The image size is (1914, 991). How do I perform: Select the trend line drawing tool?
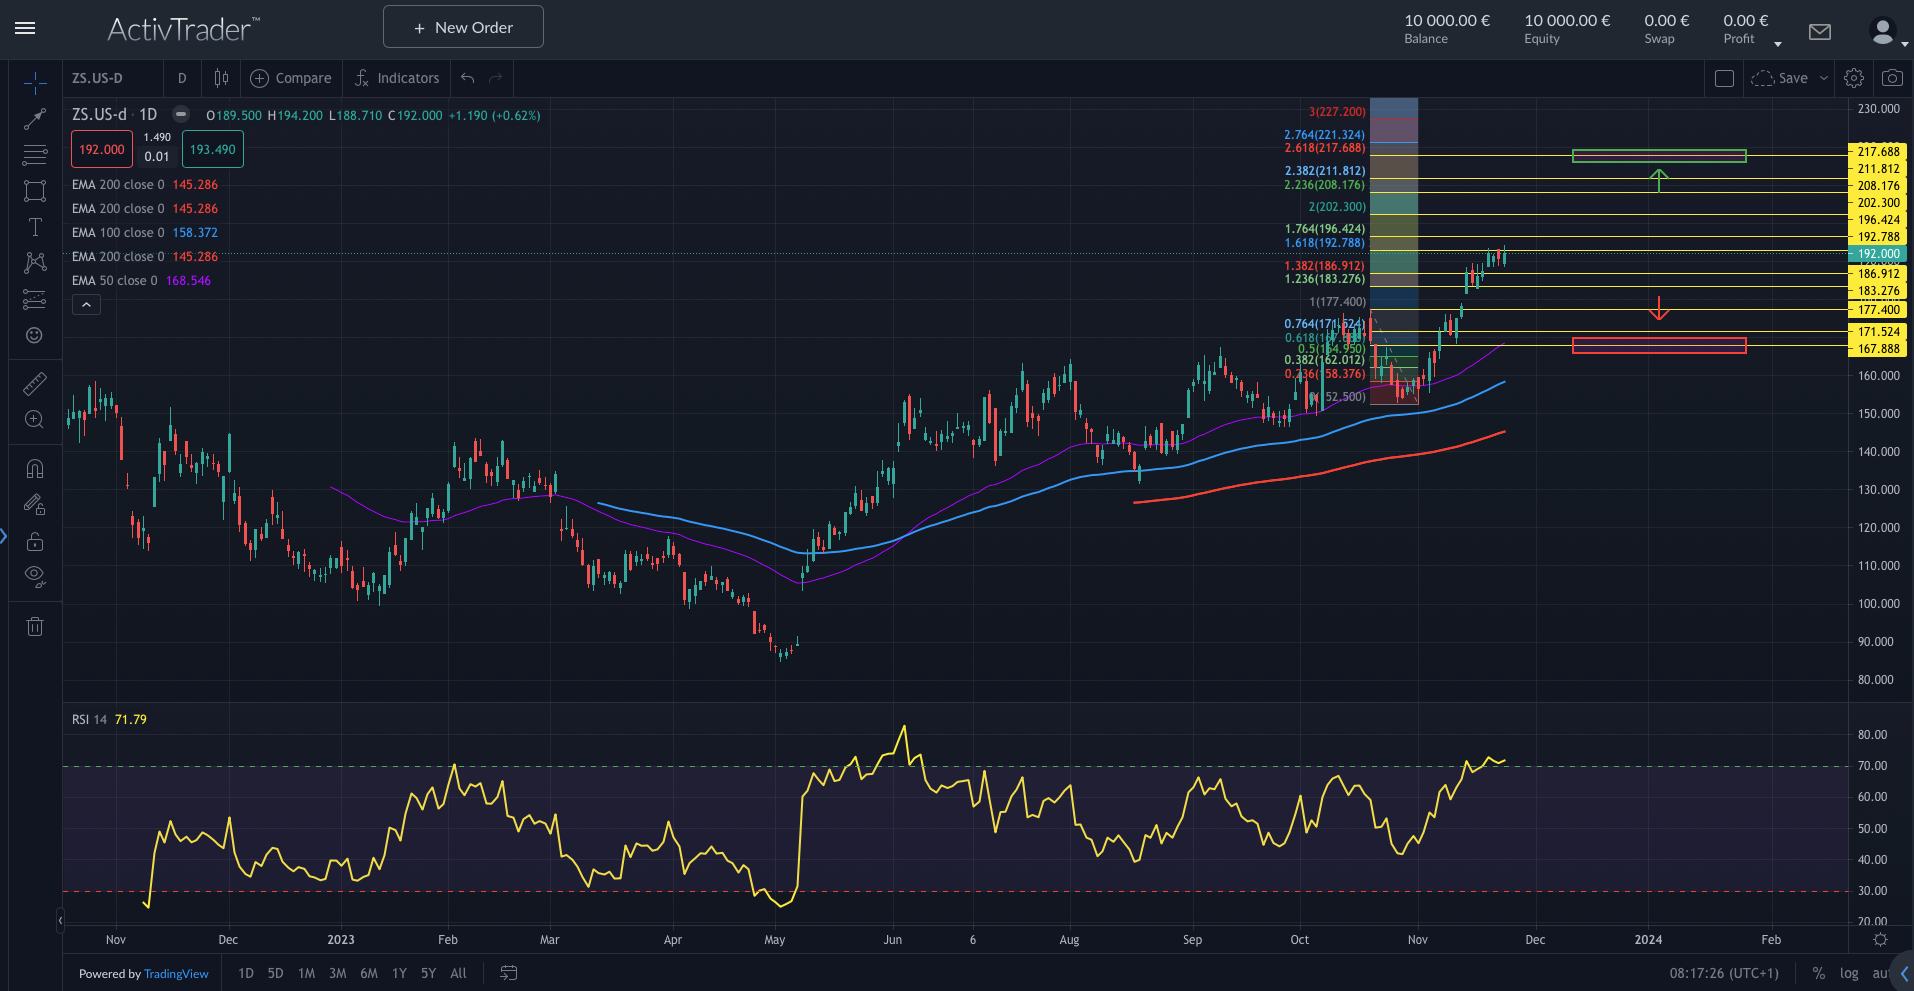pos(35,119)
